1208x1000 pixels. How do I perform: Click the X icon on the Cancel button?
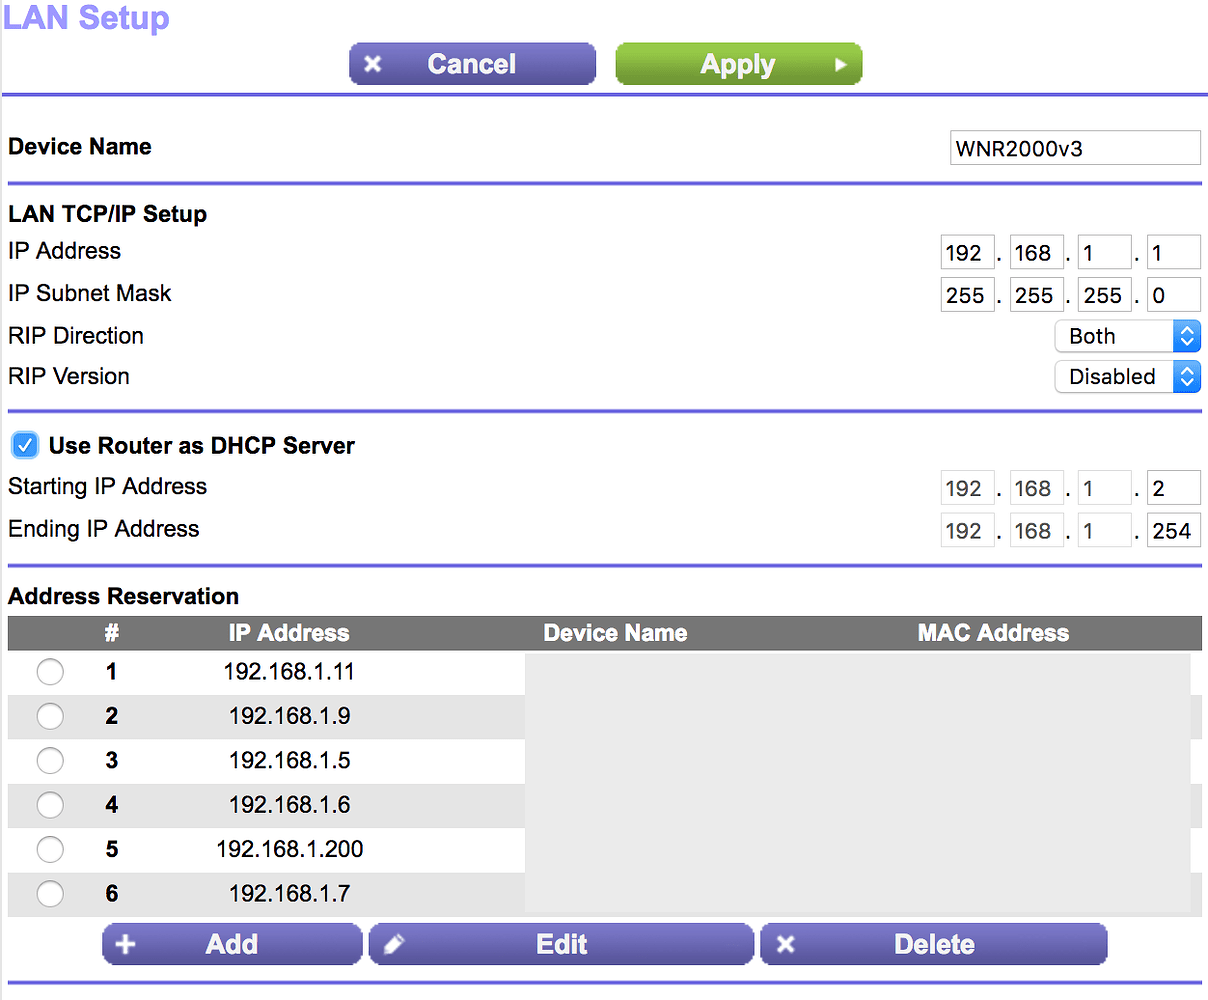coord(373,63)
